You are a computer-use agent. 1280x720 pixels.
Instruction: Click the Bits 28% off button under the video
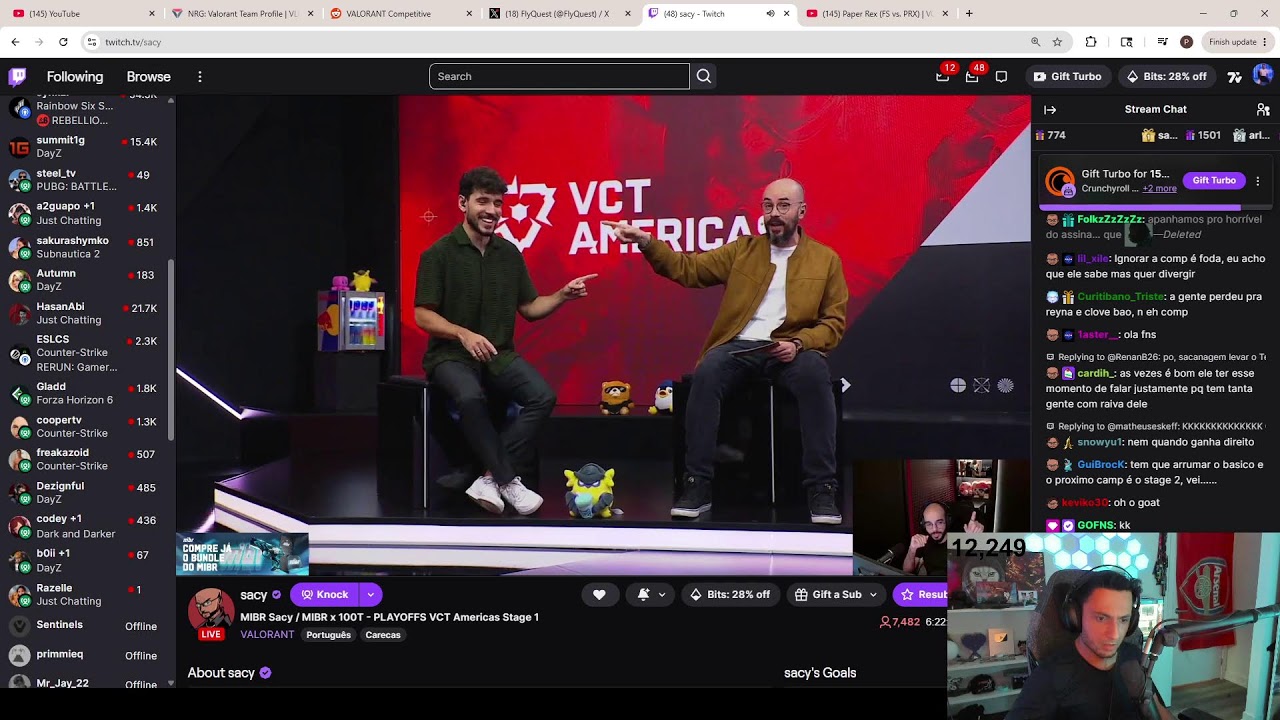731,594
